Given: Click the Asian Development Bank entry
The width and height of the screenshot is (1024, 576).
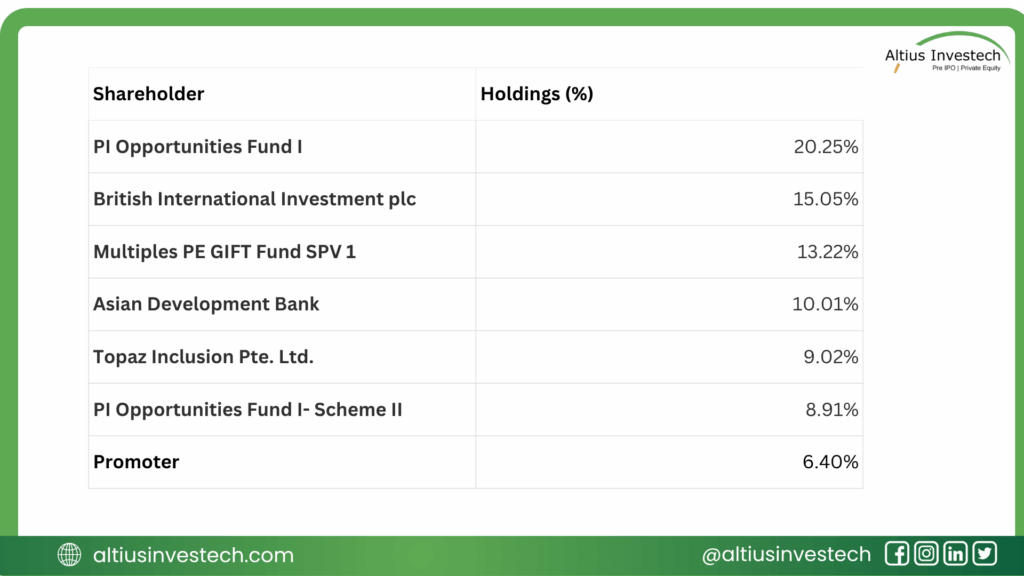Looking at the screenshot, I should pos(207,304).
